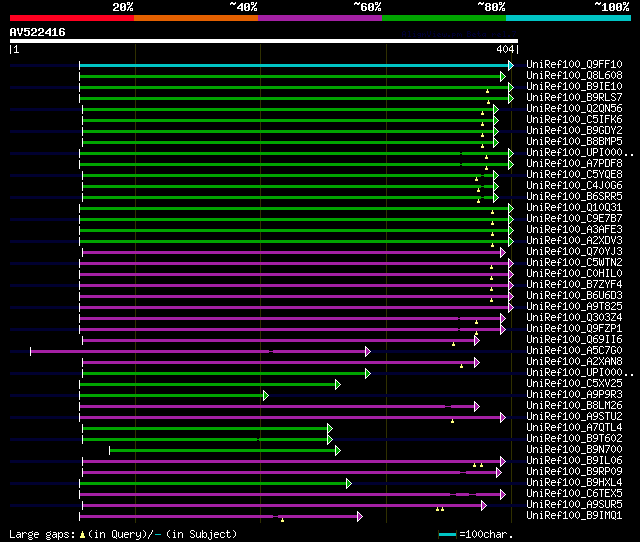The height and width of the screenshot is (542, 640).
Task: Click the UniRef100_C4J0G6 label
Action: pos(574,186)
